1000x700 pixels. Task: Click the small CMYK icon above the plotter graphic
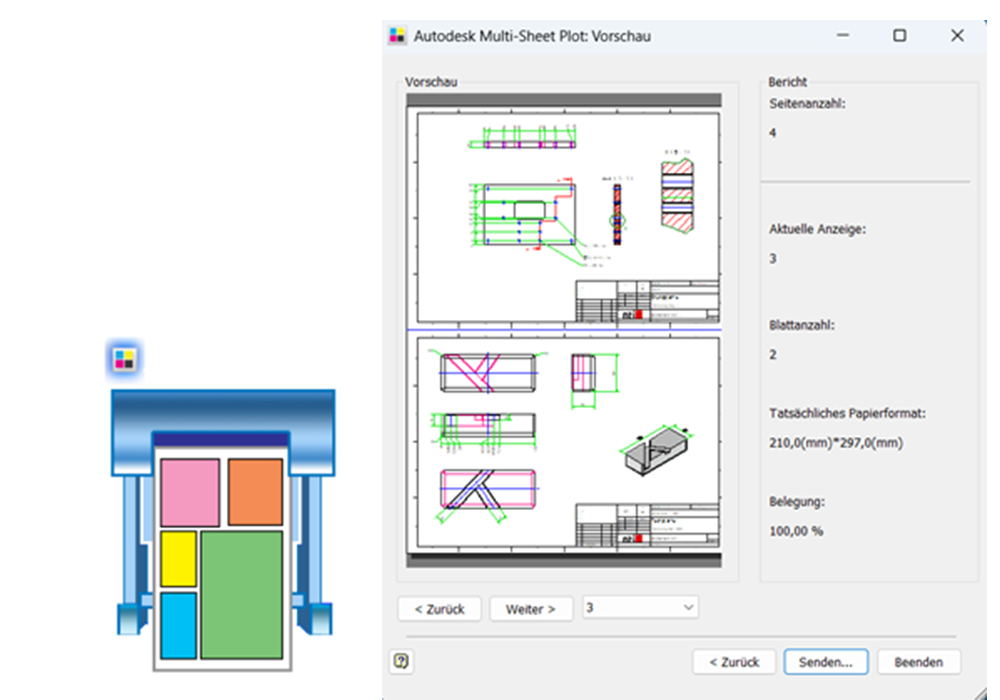point(125,359)
